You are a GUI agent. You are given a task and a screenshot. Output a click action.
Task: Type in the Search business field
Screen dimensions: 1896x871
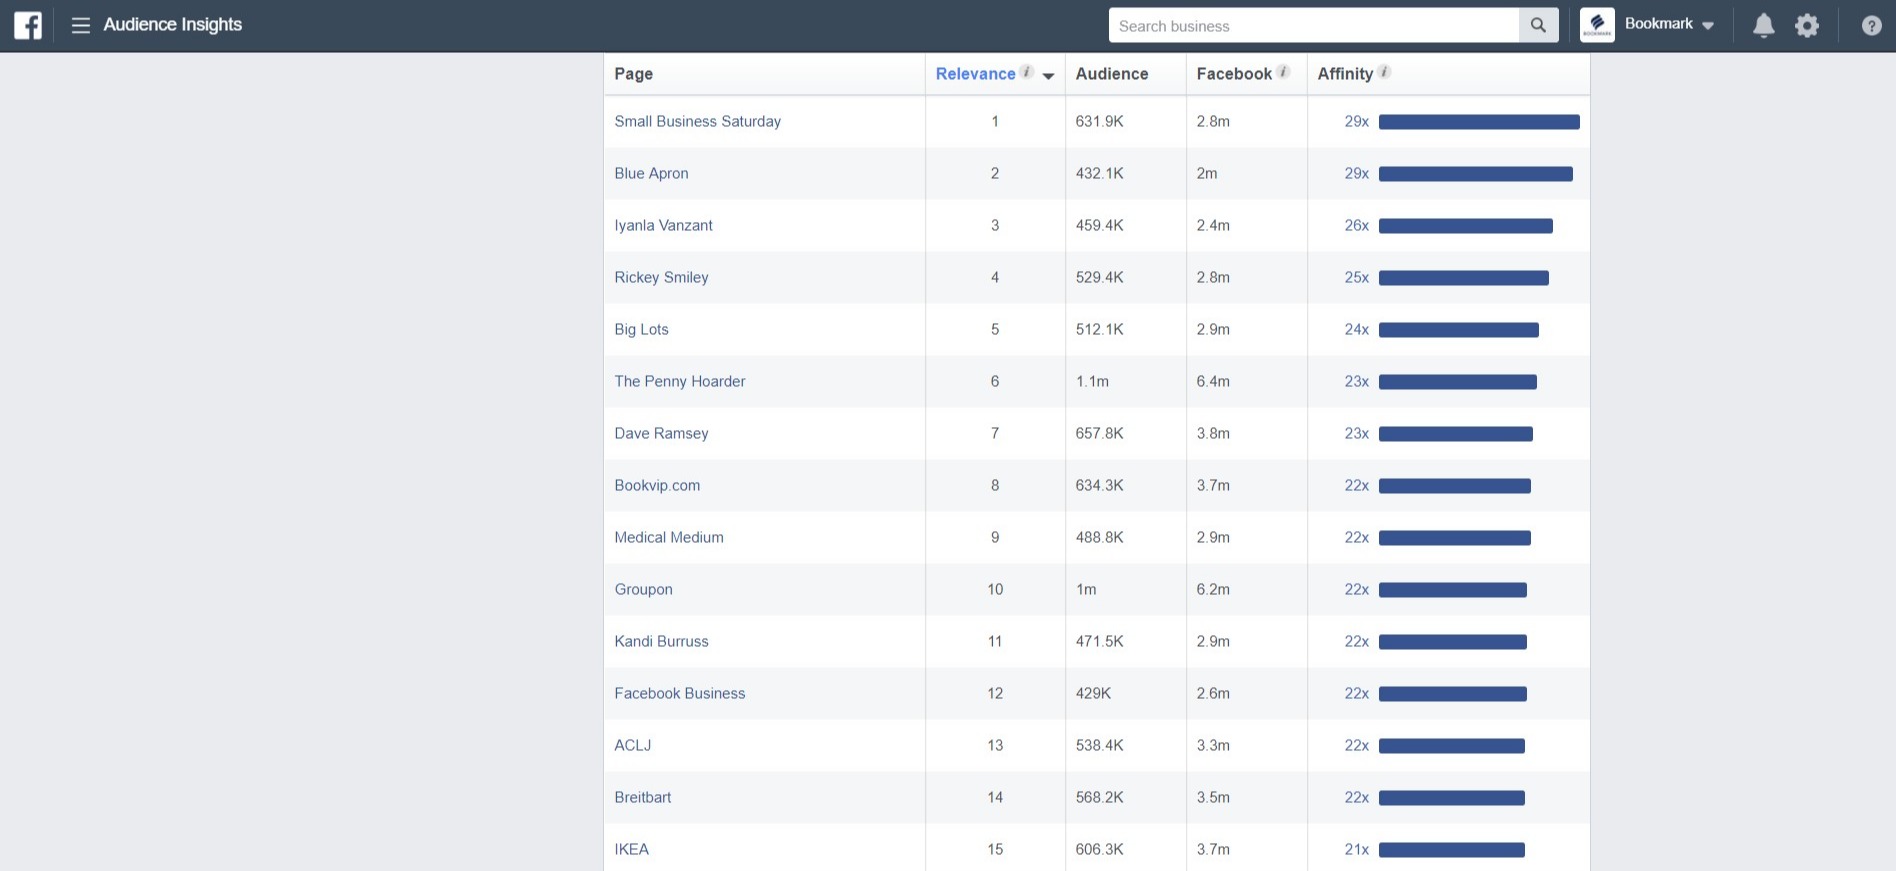click(1312, 26)
